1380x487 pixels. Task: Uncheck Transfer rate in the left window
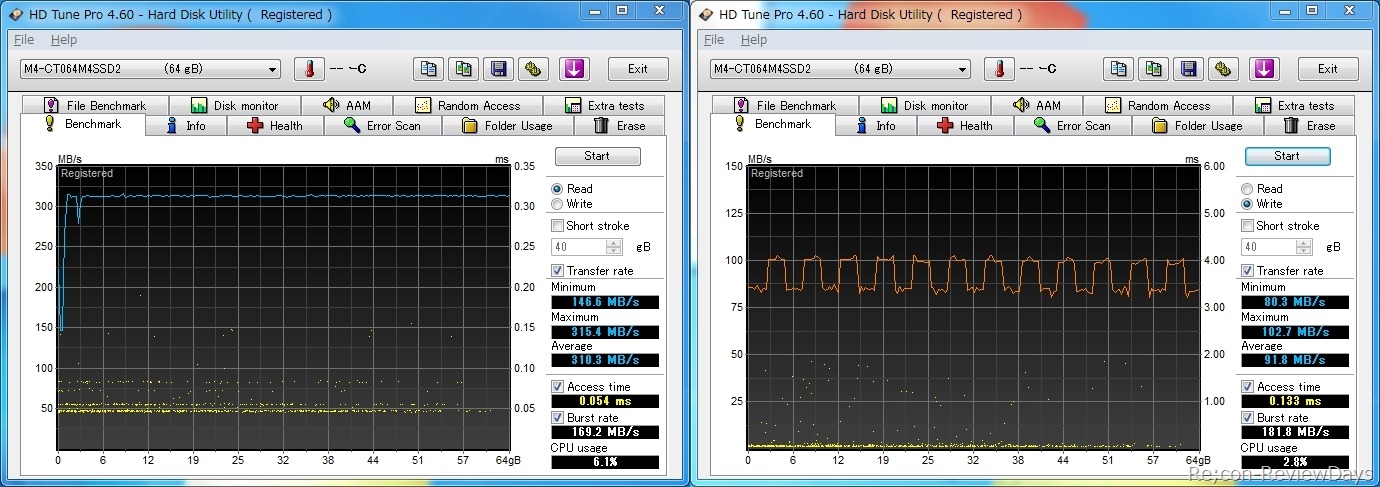tap(558, 271)
